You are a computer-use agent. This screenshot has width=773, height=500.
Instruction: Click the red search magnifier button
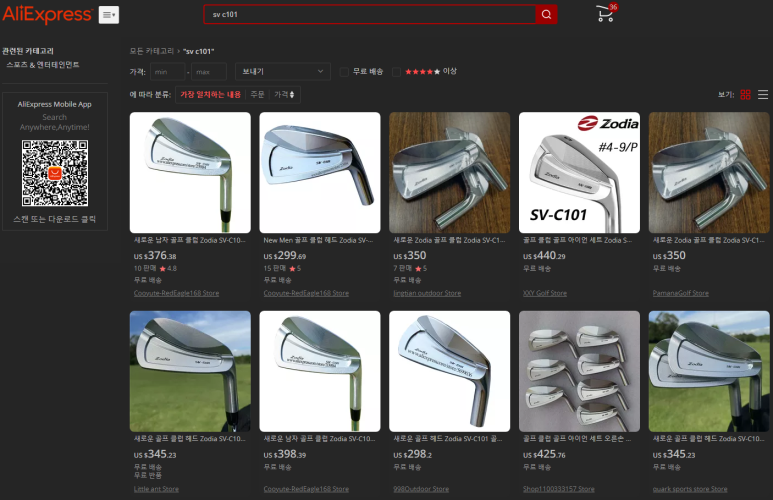pyautogui.click(x=546, y=14)
